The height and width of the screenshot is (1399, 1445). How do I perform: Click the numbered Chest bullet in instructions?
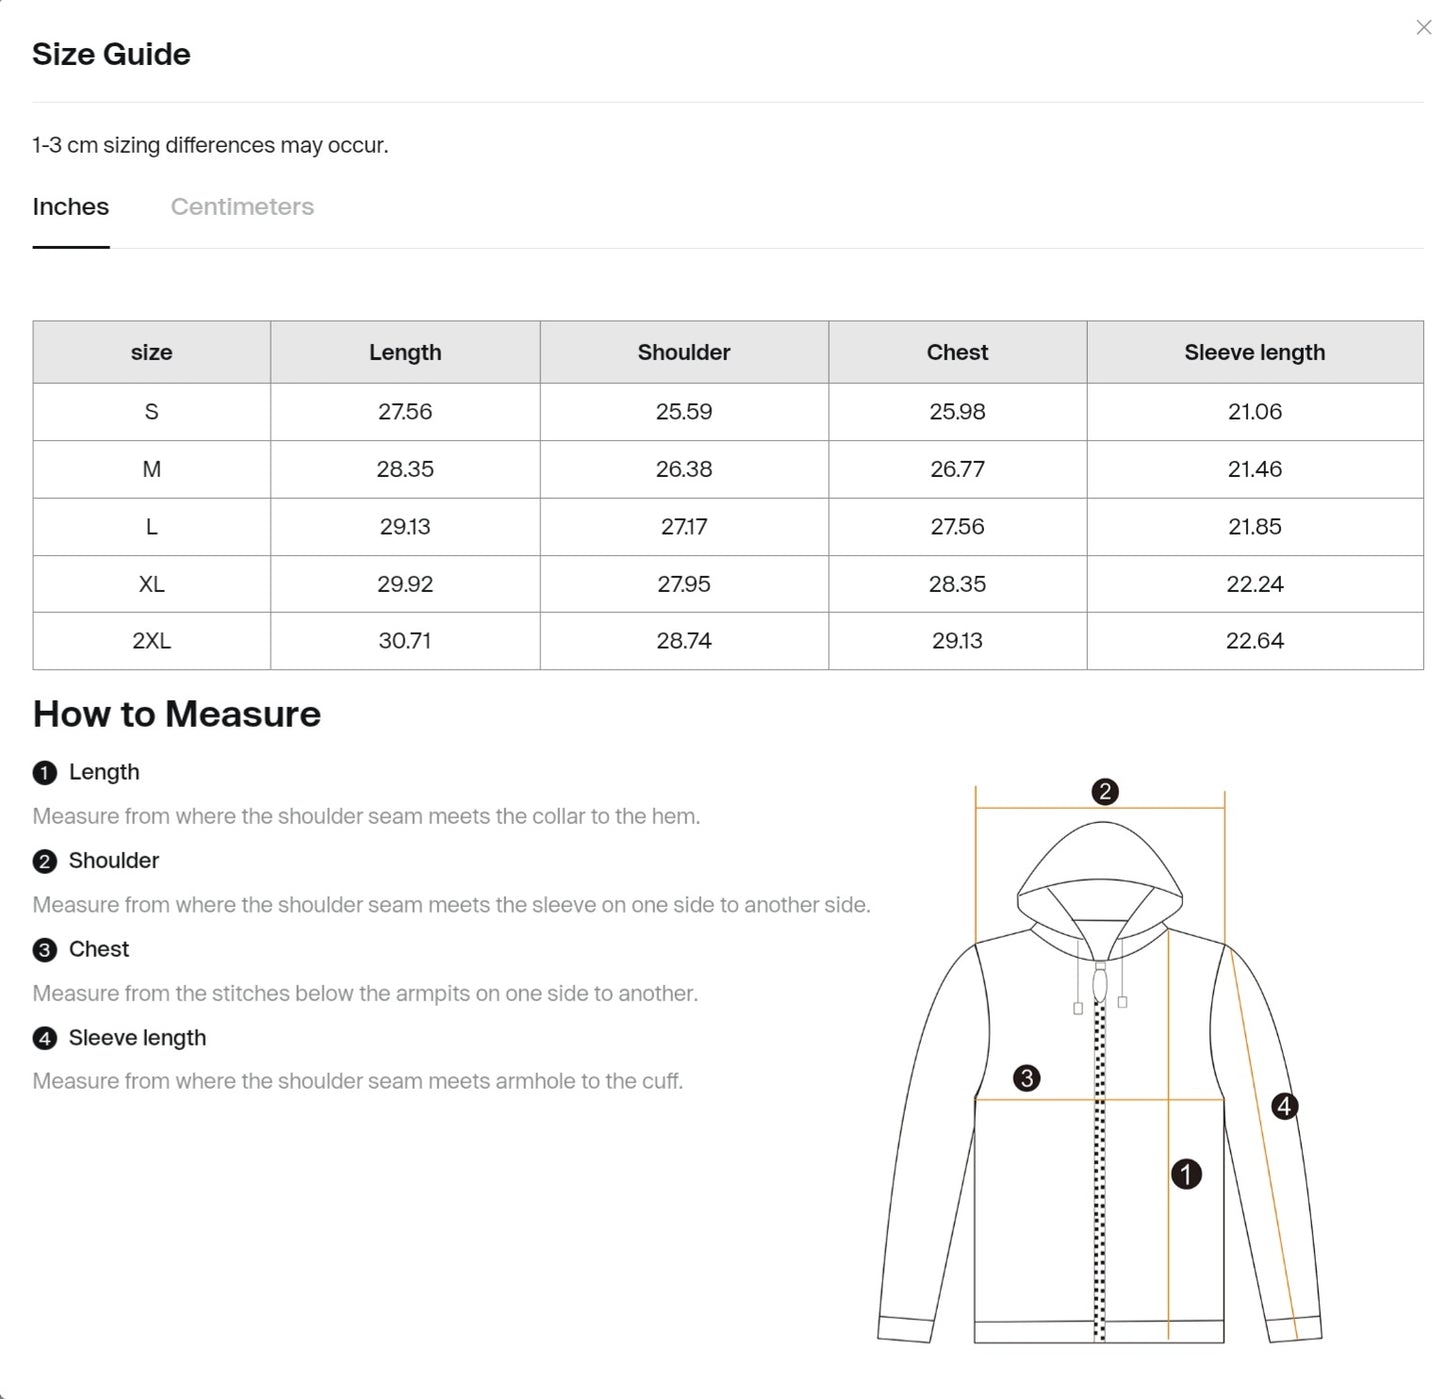point(43,949)
